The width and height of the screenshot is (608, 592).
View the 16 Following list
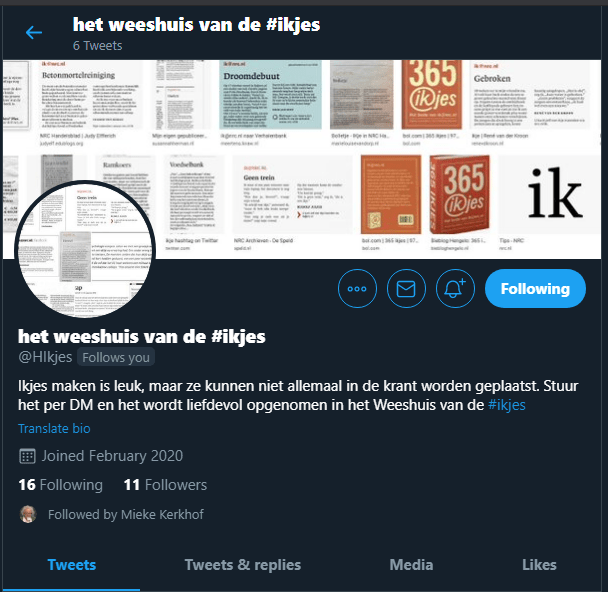[60, 485]
